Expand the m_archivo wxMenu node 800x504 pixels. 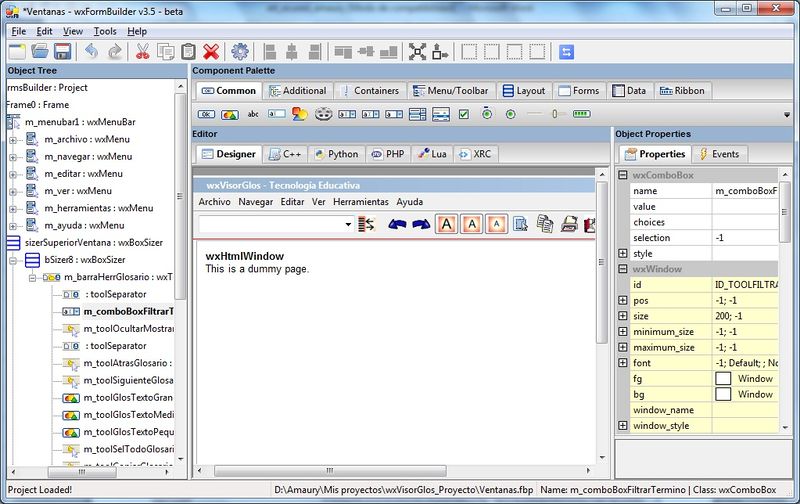point(13,140)
